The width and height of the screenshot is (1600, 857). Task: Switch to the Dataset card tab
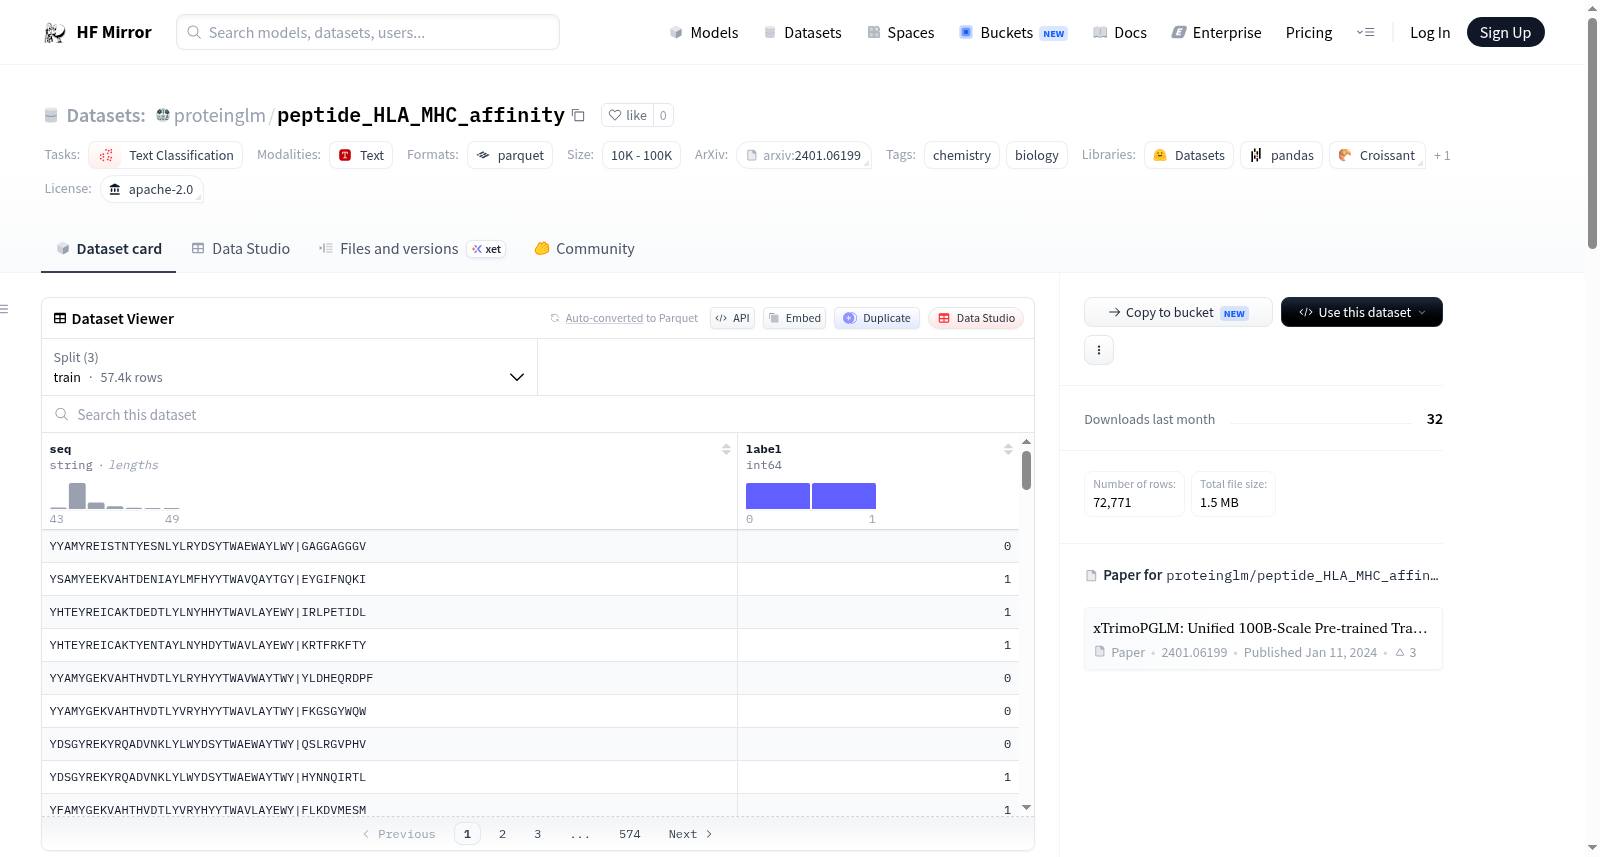click(109, 249)
